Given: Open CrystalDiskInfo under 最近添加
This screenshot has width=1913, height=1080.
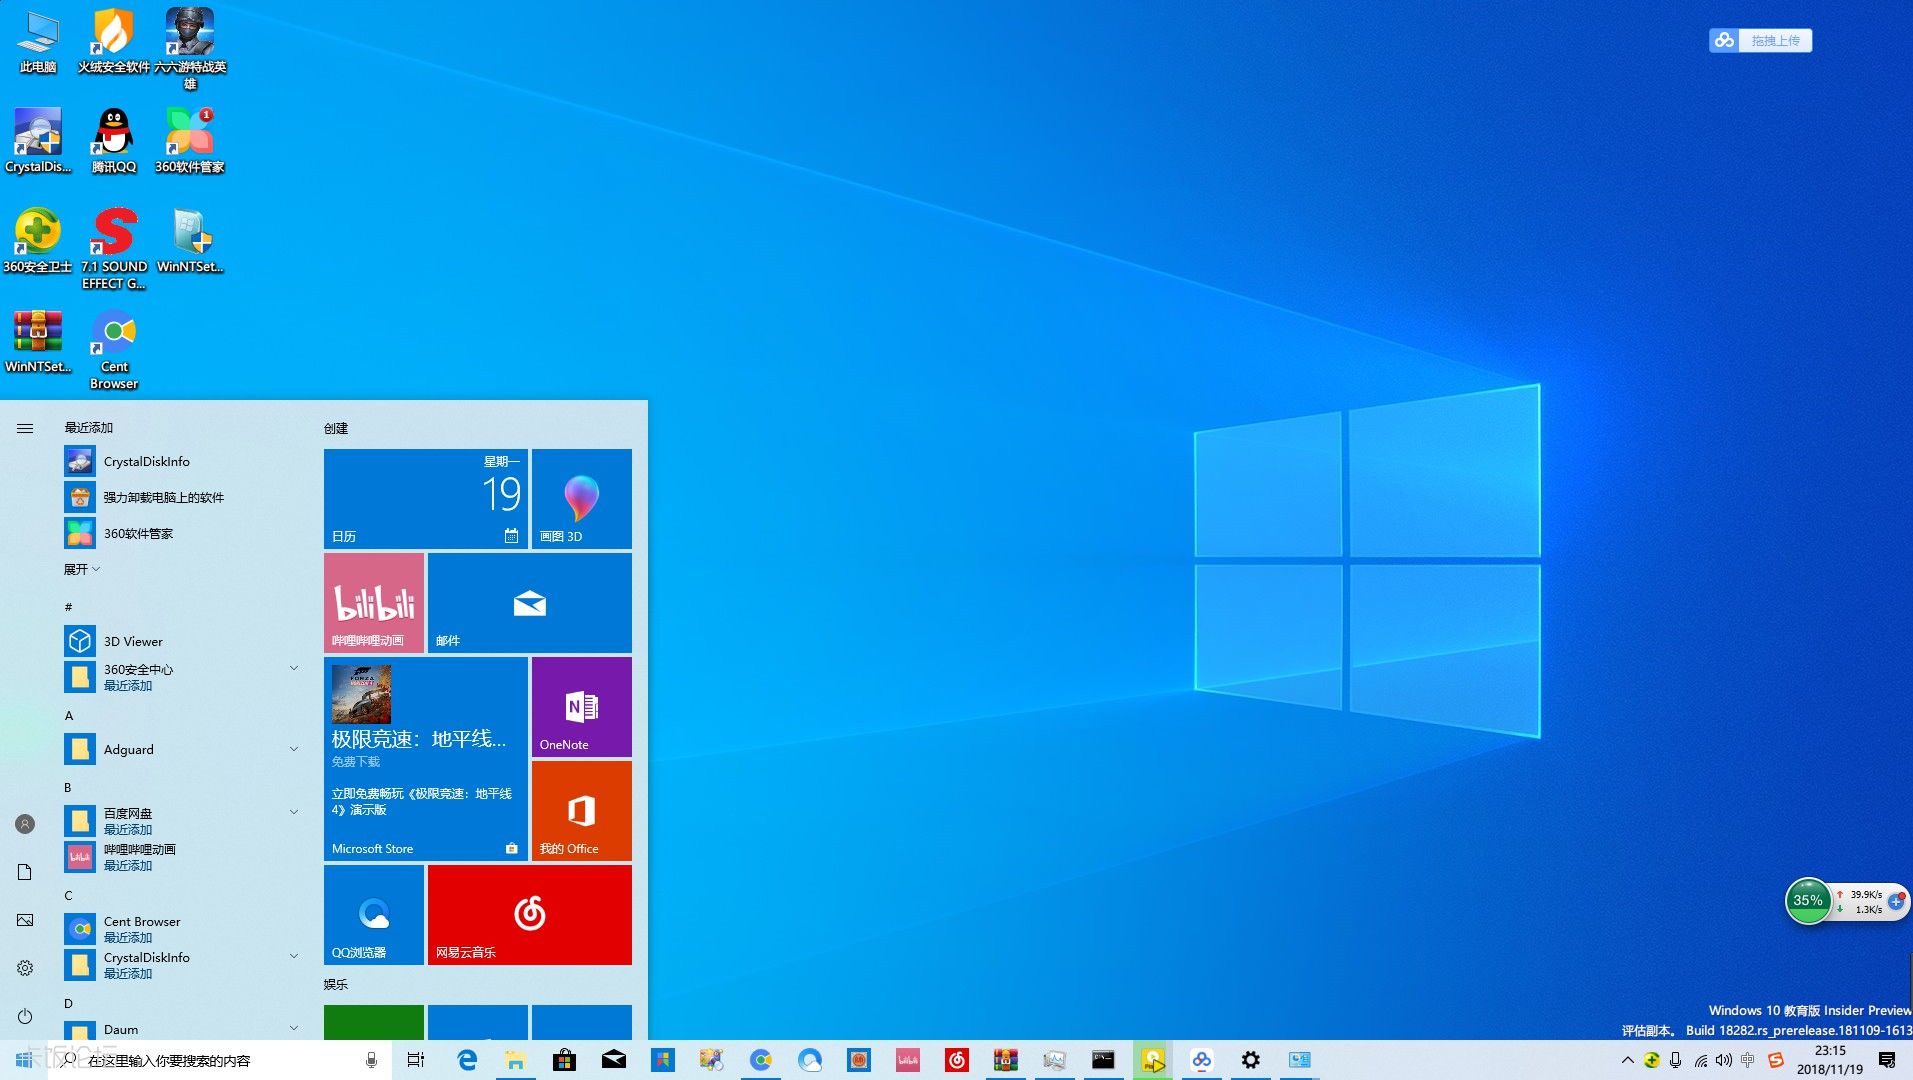Looking at the screenshot, I should [x=182, y=461].
